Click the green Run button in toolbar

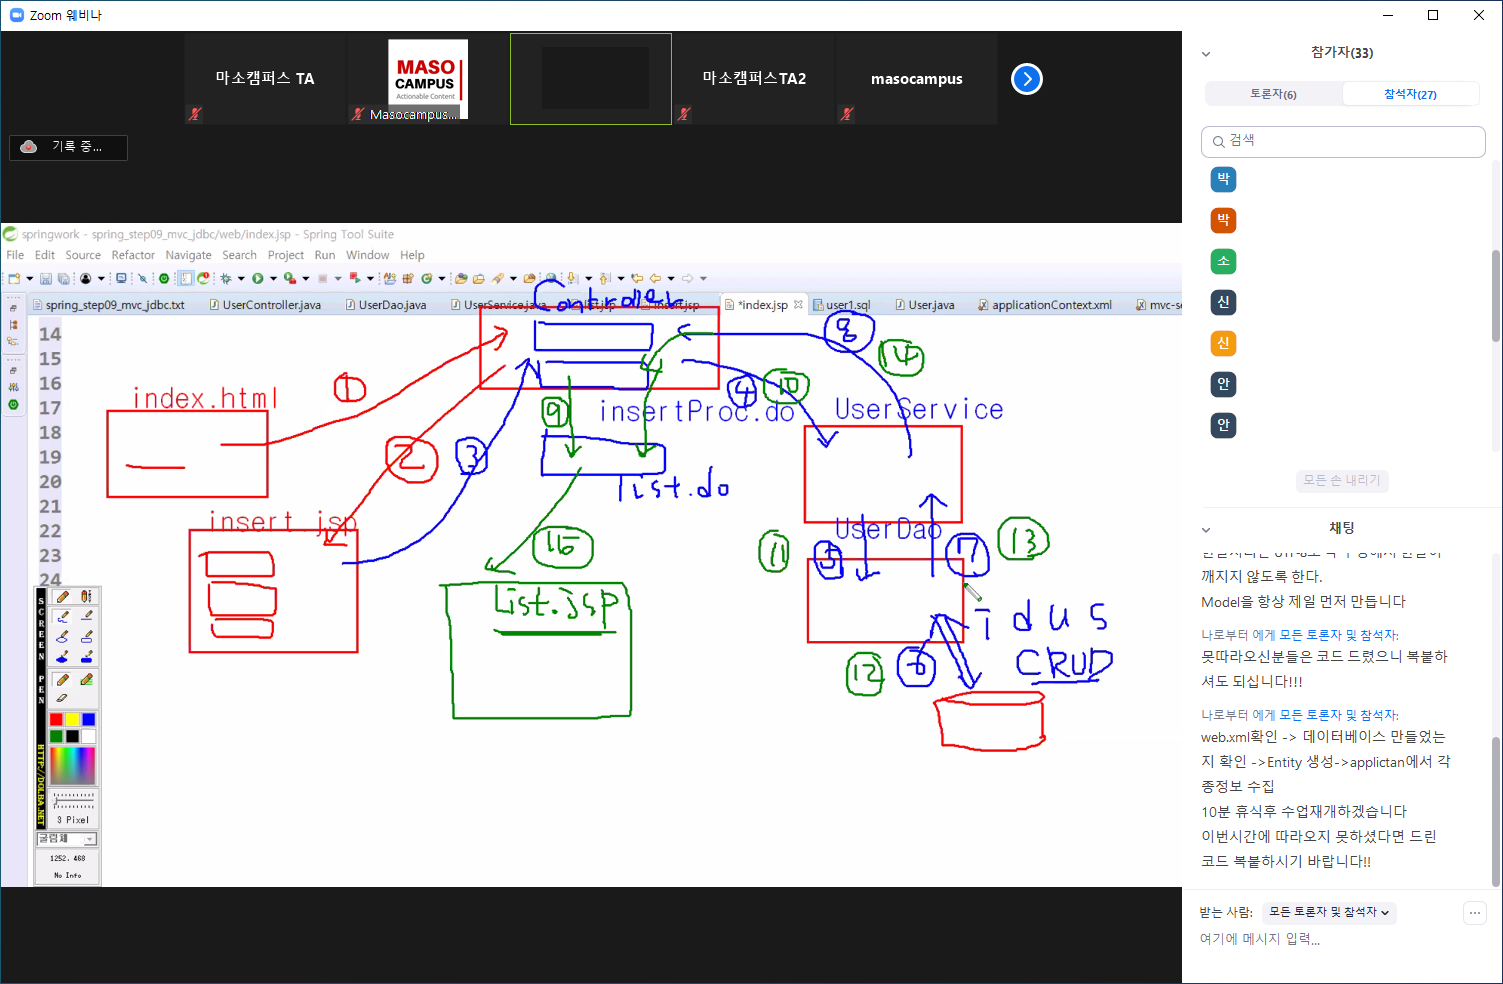pos(257,278)
